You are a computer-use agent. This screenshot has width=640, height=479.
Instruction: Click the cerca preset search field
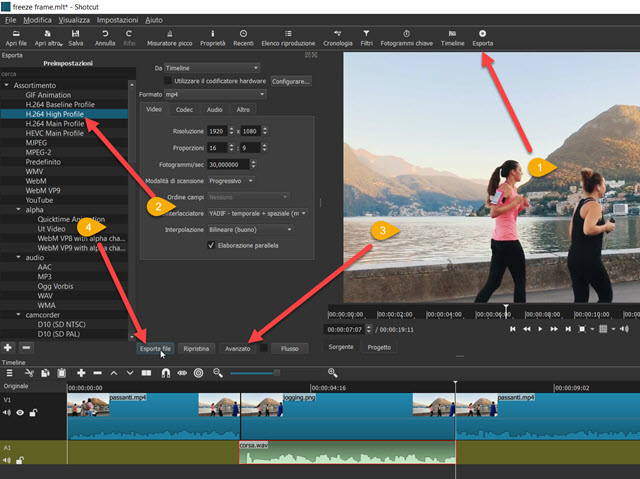tap(67, 74)
